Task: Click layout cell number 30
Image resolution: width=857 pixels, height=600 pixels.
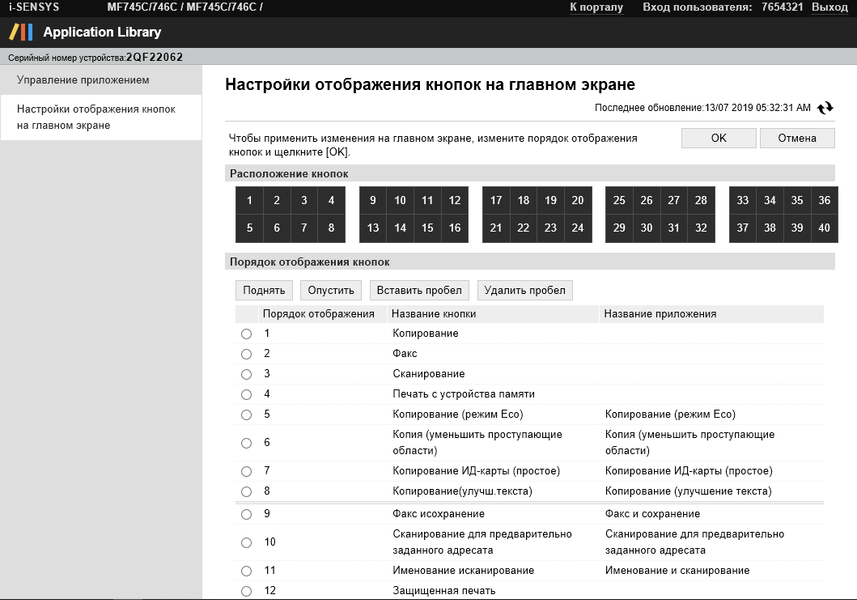Action: tap(646, 228)
